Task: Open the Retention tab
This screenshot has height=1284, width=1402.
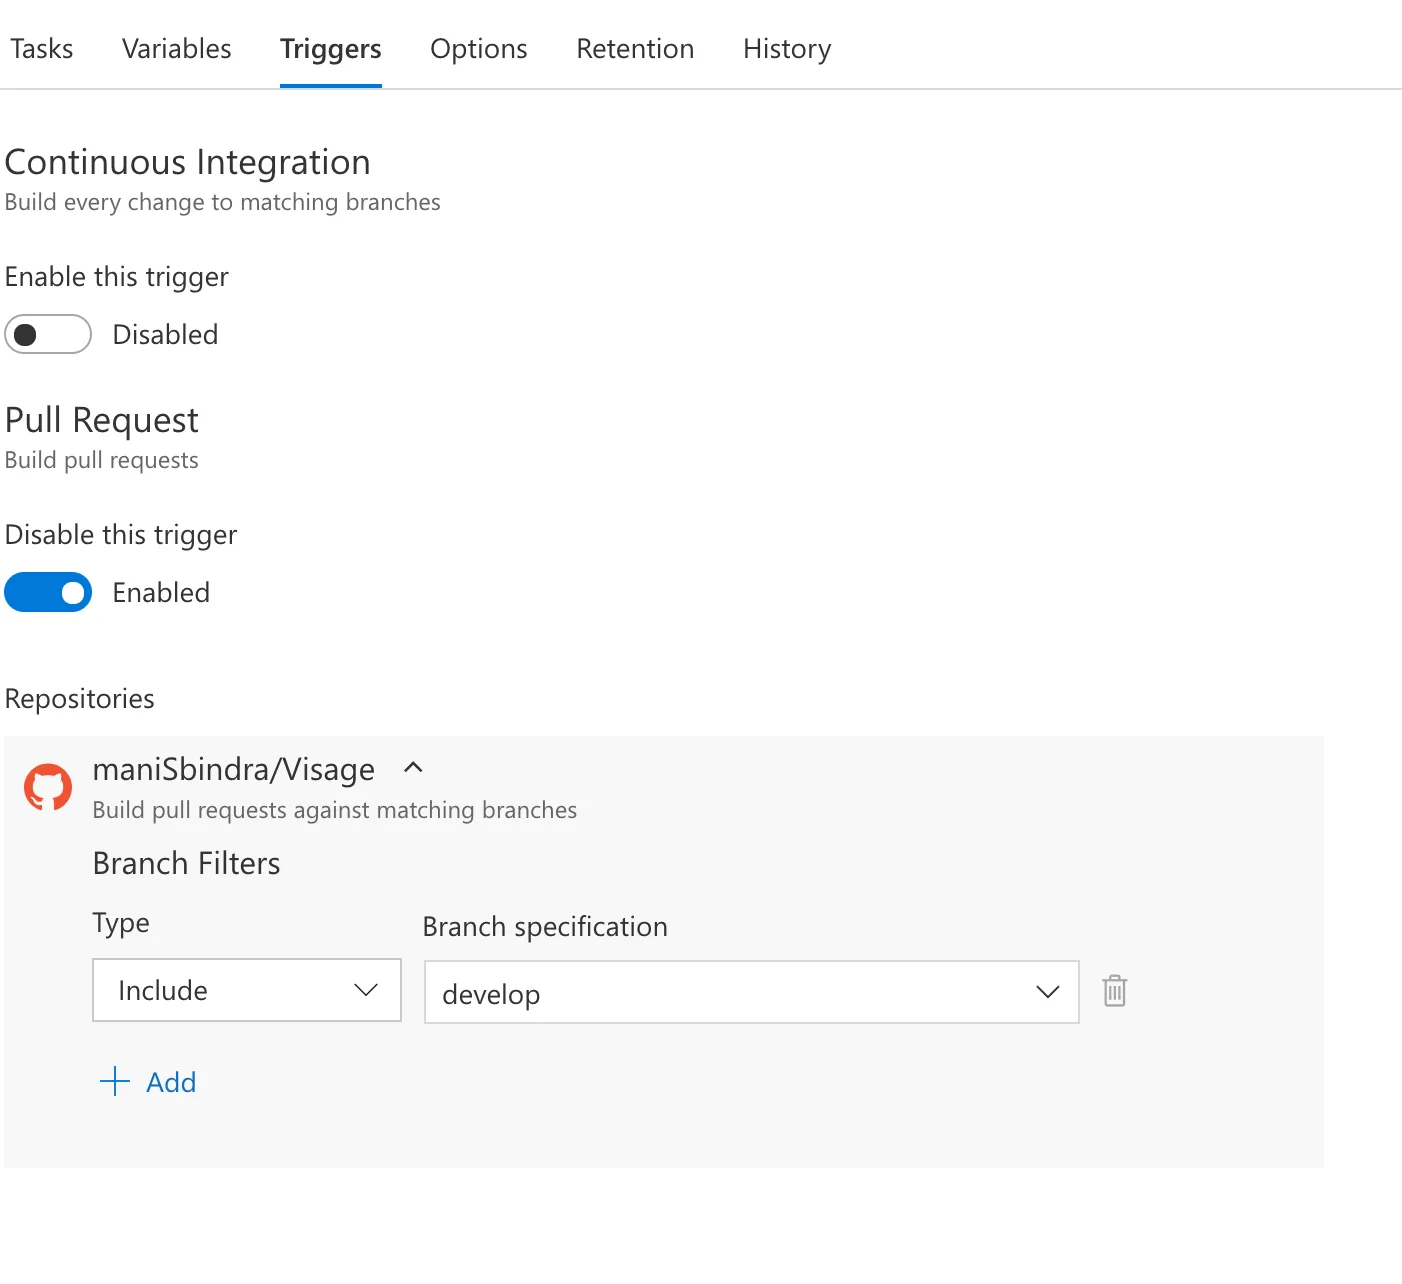Action: point(635,48)
